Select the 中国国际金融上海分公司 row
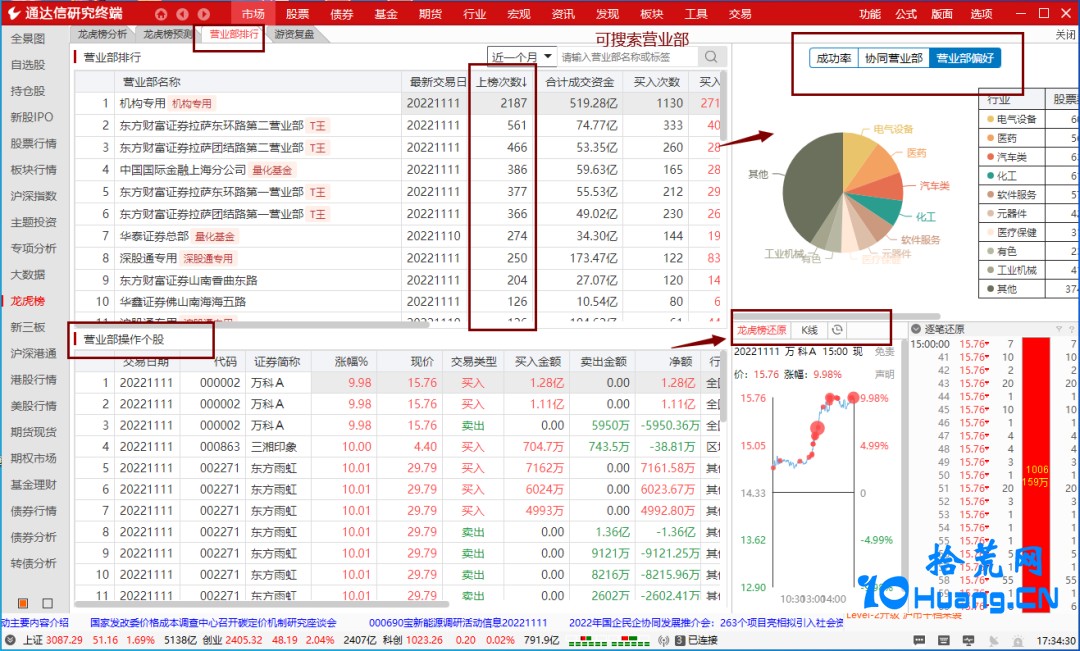This screenshot has width=1080, height=651. pyautogui.click(x=397, y=169)
